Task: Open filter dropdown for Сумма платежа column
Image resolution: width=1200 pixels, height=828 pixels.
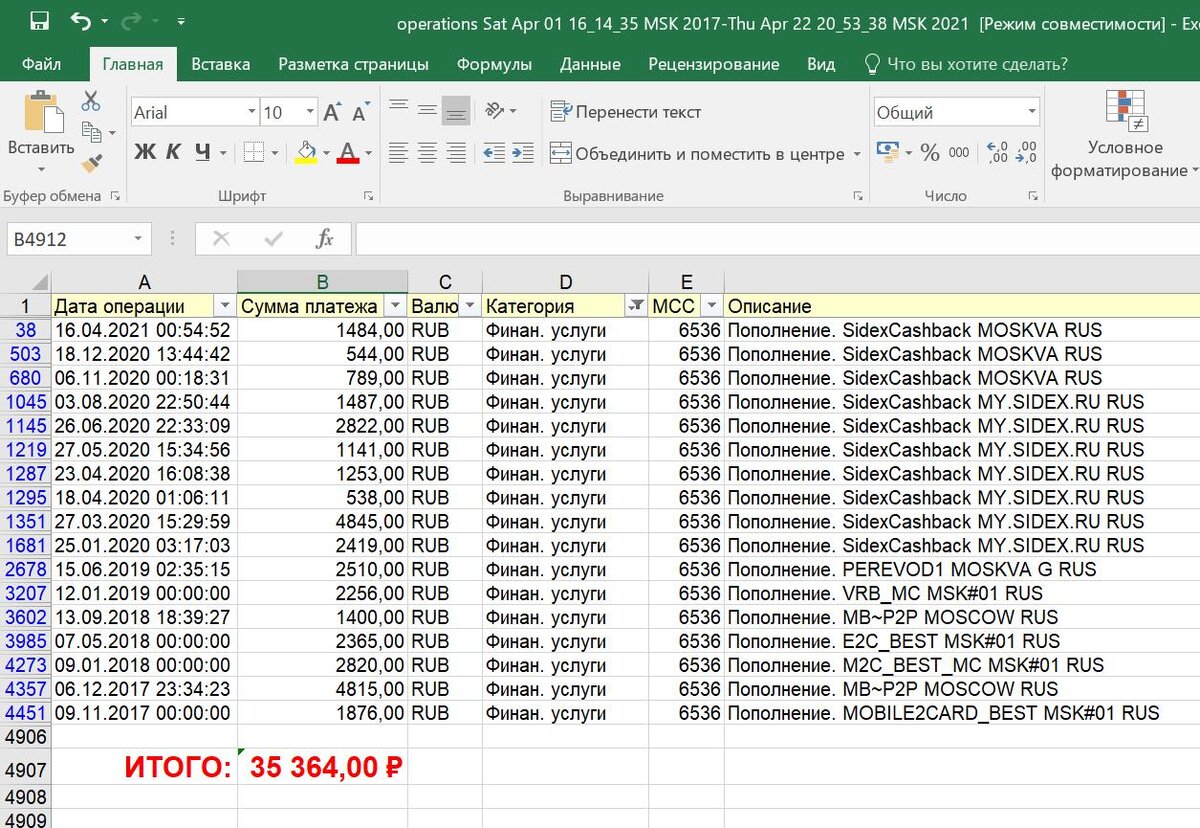Action: click(x=396, y=306)
